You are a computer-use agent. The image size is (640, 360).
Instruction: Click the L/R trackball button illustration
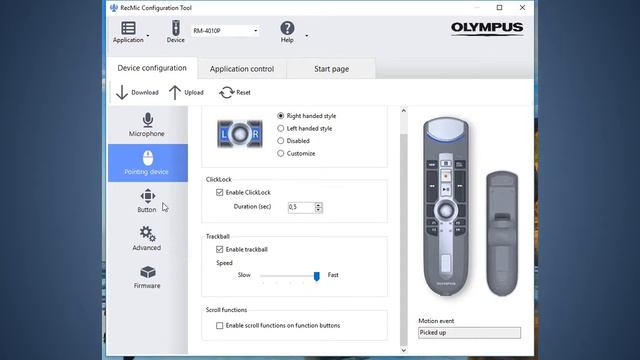tap(240, 134)
